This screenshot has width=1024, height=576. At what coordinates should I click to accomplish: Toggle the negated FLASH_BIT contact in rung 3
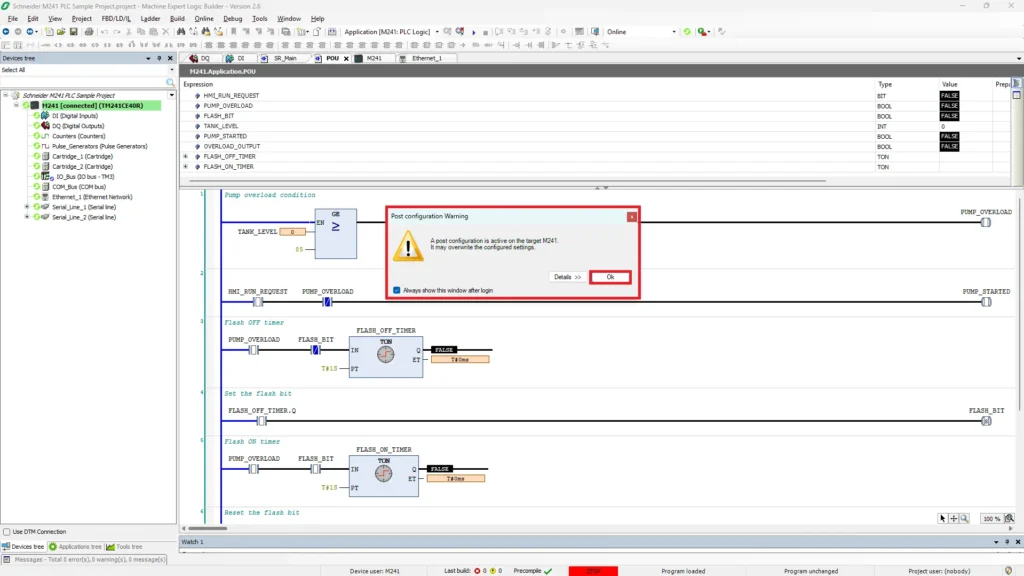[315, 350]
